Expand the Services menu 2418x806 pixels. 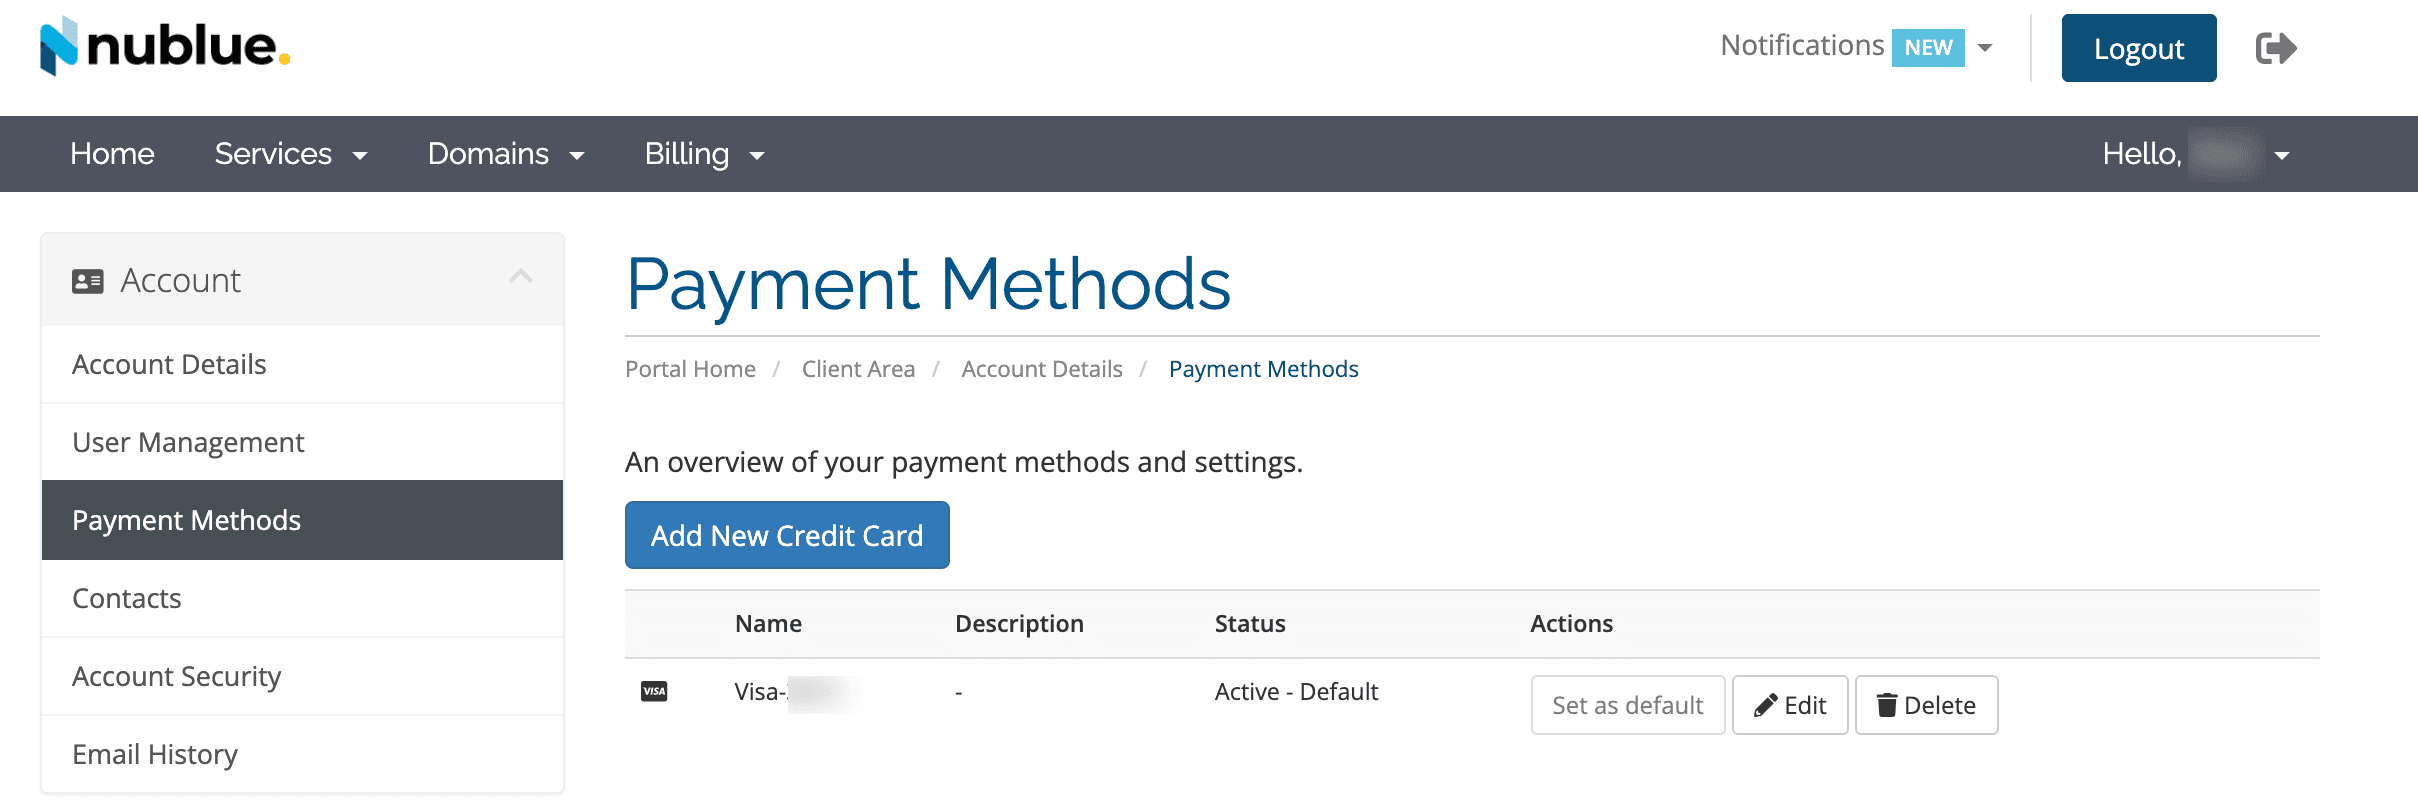click(x=291, y=154)
